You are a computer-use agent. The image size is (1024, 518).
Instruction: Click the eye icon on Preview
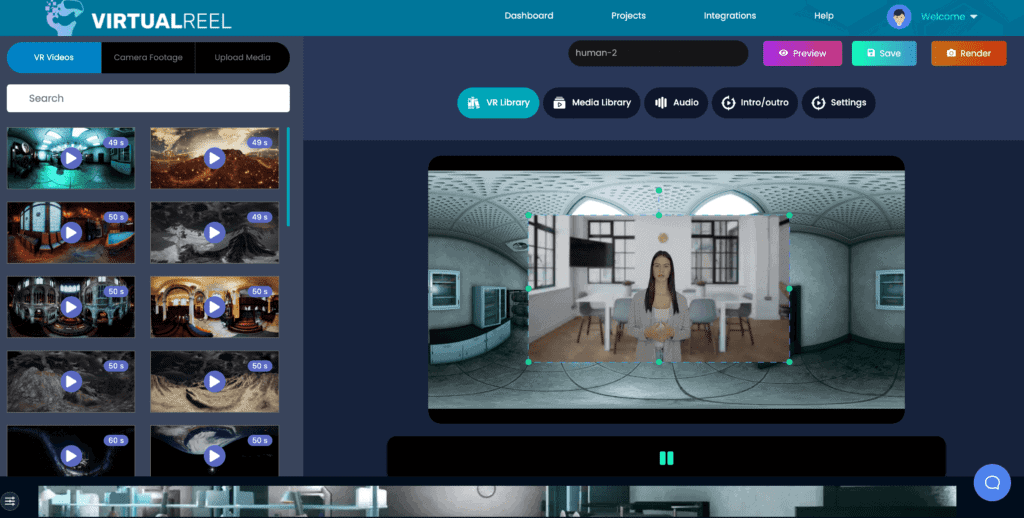click(783, 54)
